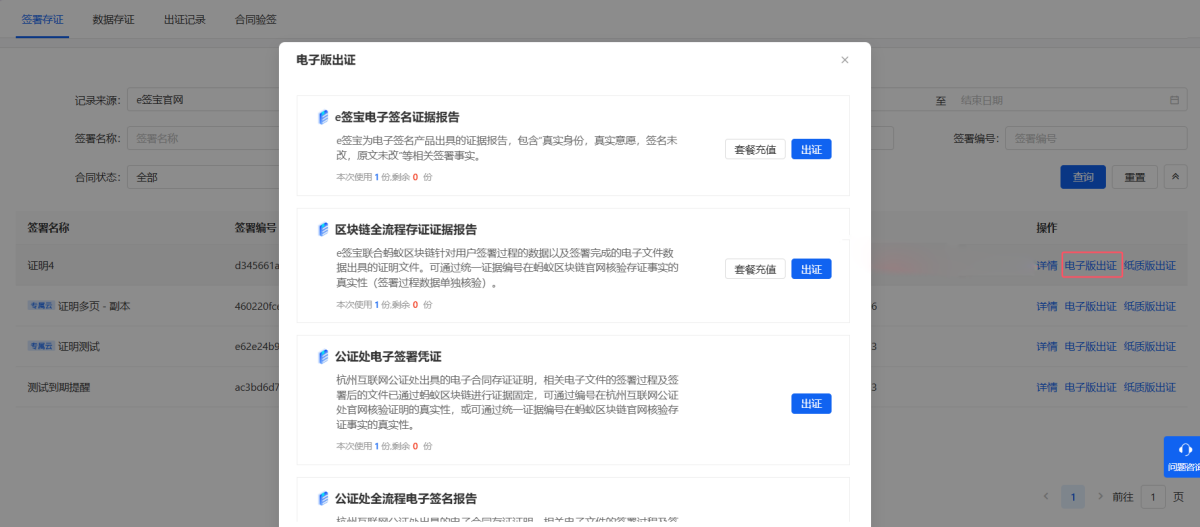
Task: Click the 签署编号 input field
Action: tap(1095, 138)
